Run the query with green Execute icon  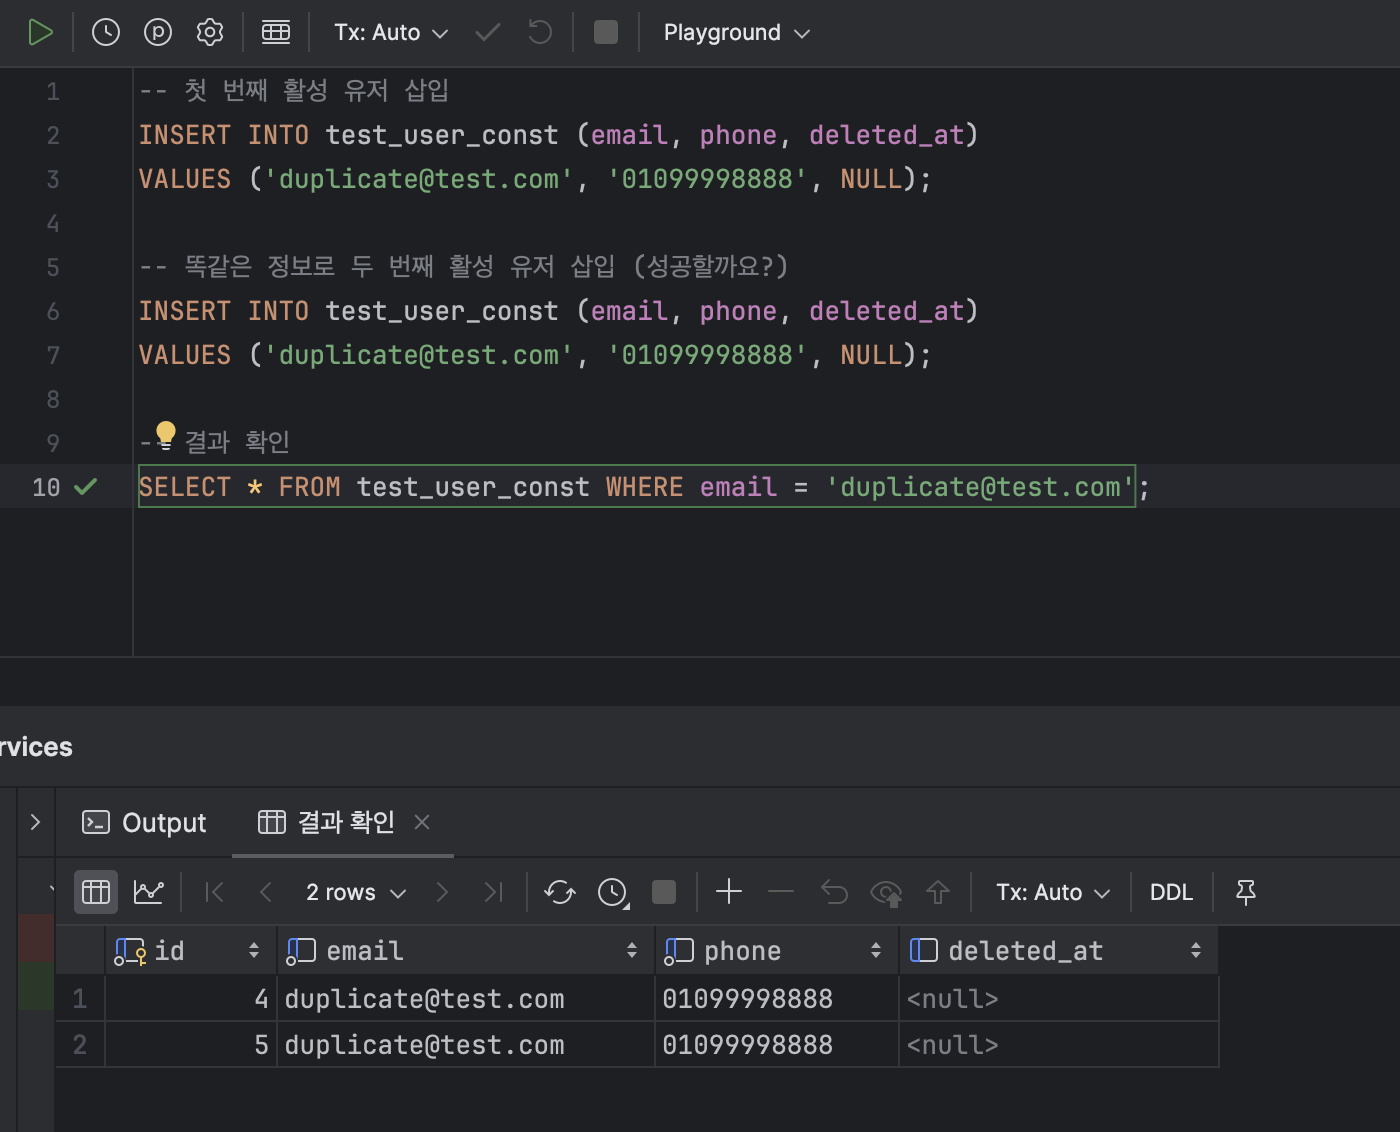[x=40, y=32]
